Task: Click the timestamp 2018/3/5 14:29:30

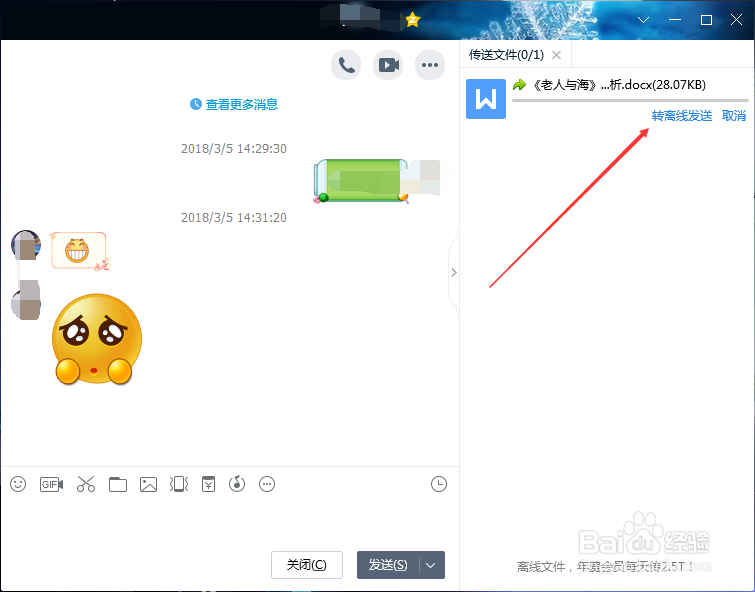Action: coord(234,148)
